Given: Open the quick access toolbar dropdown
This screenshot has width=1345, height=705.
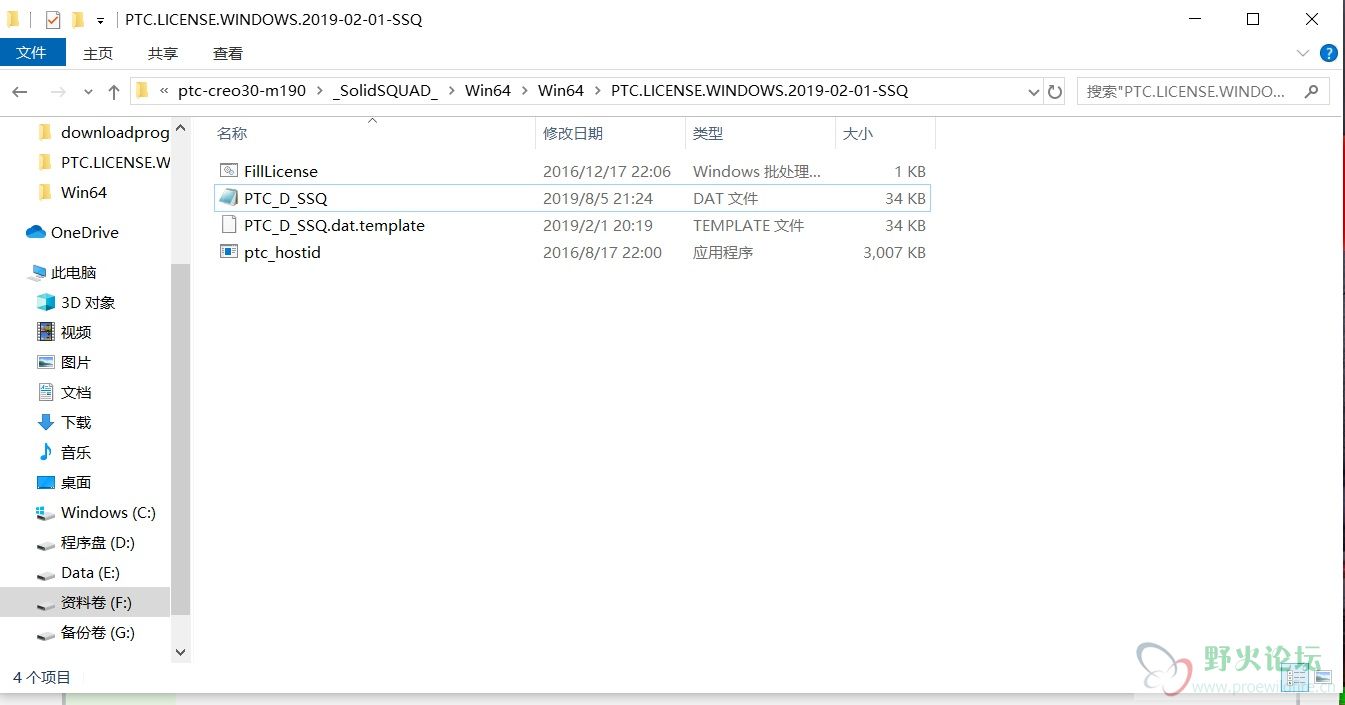Looking at the screenshot, I should pos(100,20).
